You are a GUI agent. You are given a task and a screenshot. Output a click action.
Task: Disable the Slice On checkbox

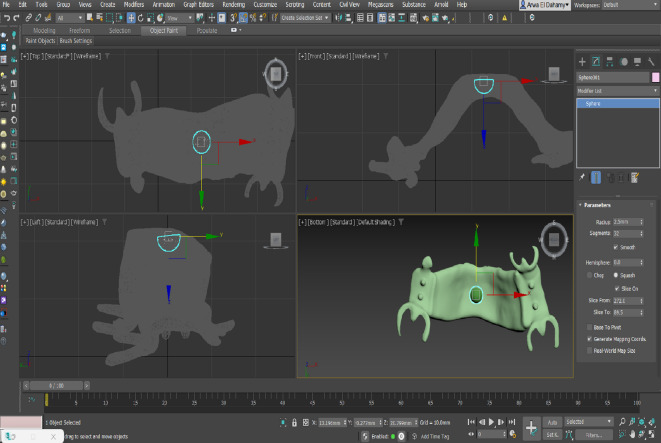(614, 288)
